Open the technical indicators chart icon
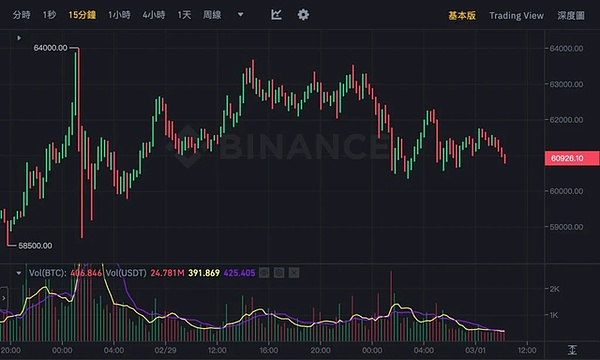 pos(276,15)
